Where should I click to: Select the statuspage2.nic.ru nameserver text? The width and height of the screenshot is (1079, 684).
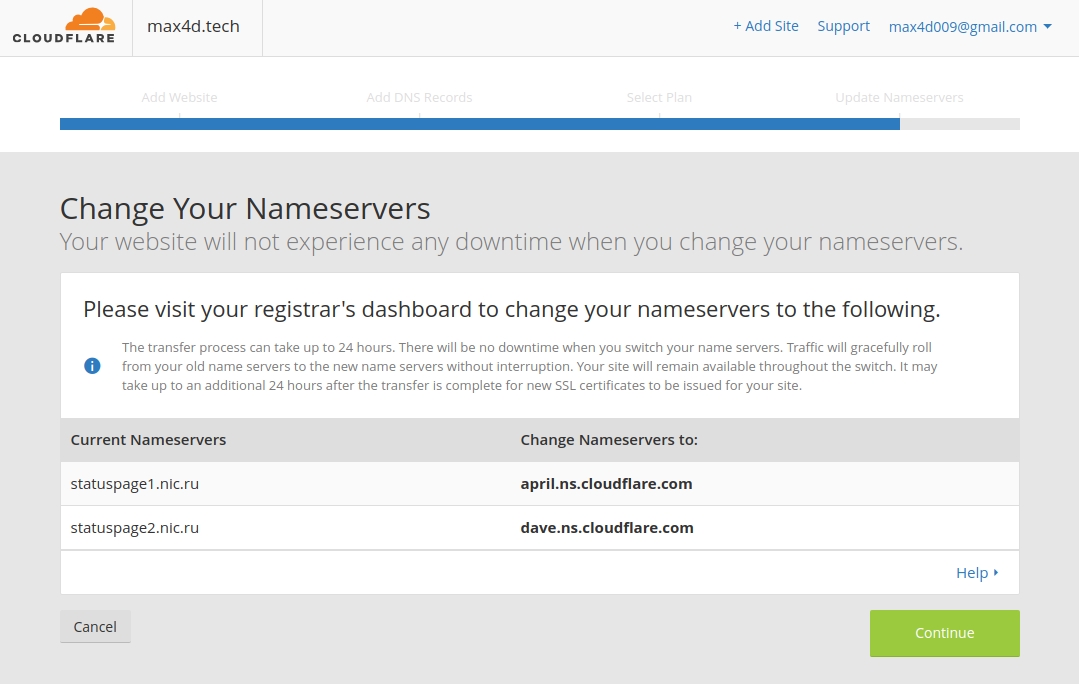point(135,528)
